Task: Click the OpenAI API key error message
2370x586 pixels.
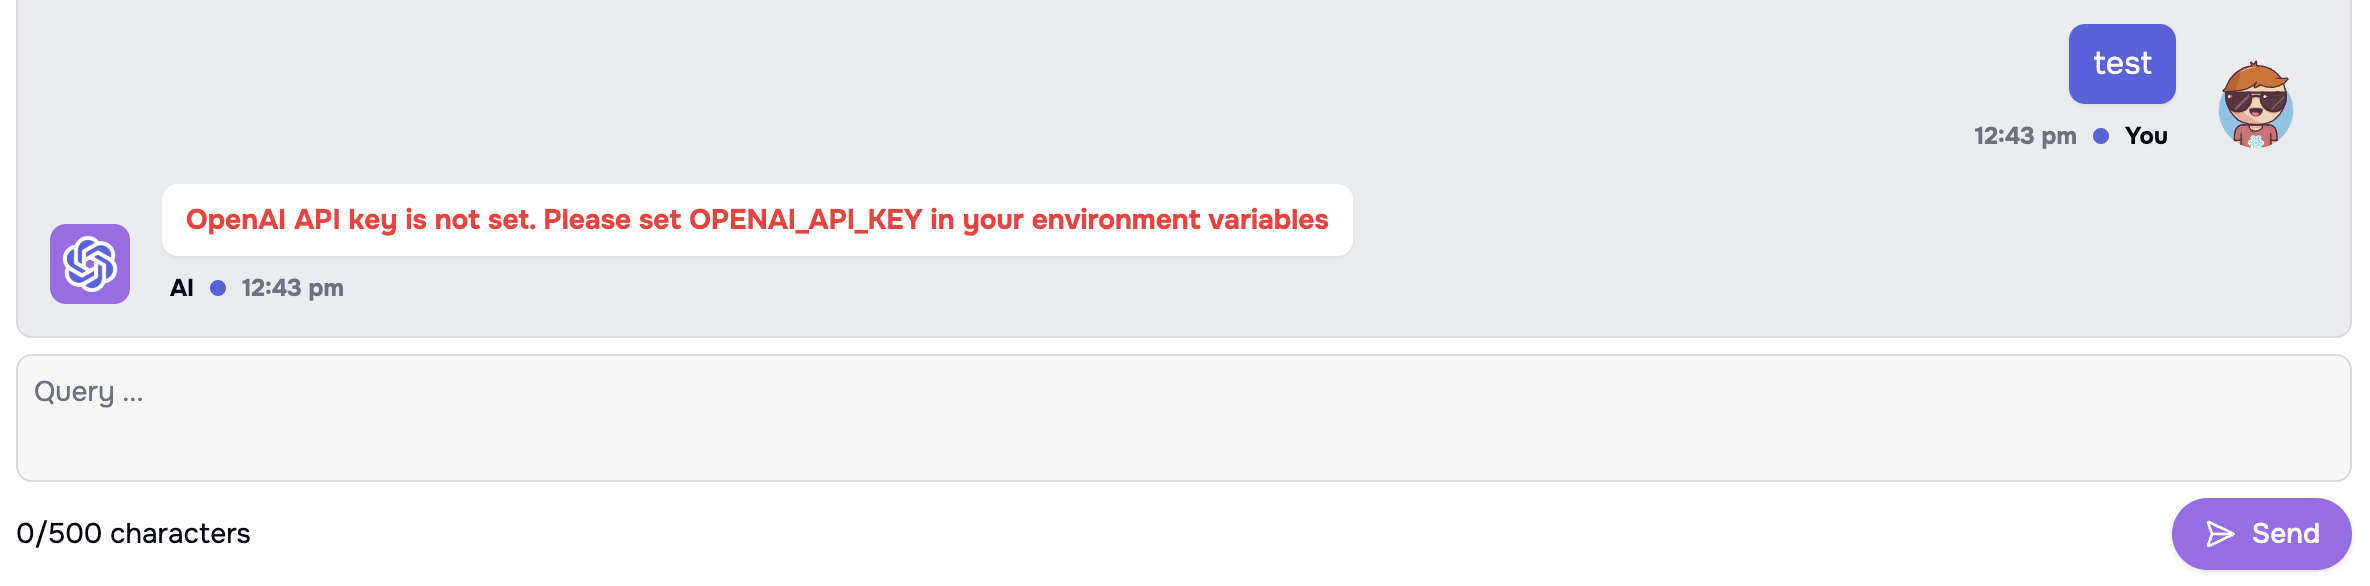Action: coord(757,219)
